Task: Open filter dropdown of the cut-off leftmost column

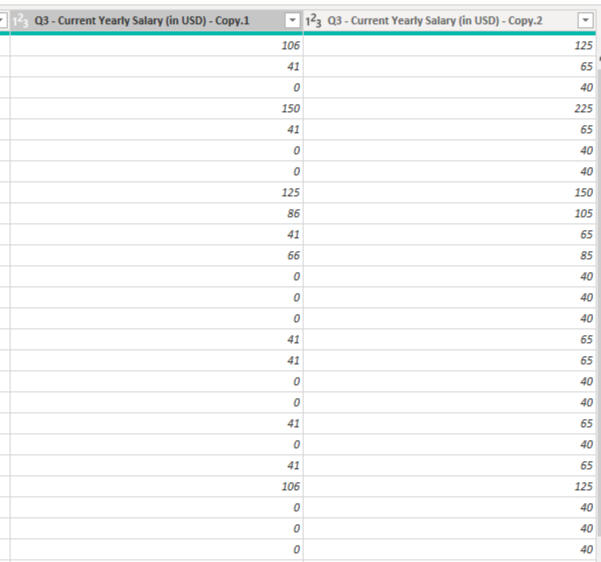Action: 4,20
